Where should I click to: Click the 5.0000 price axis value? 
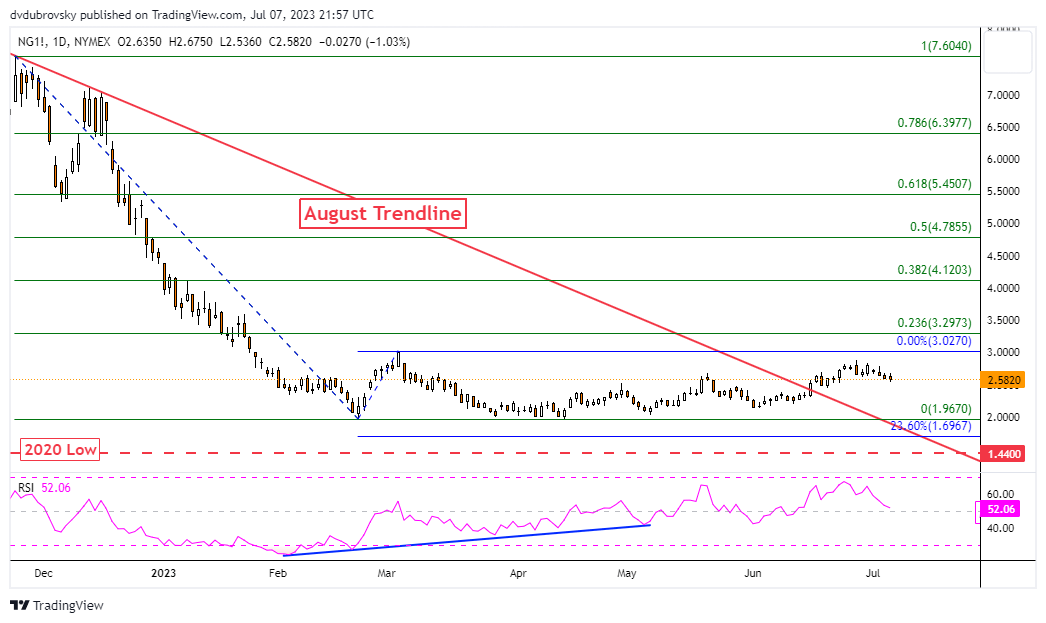pos(1003,223)
